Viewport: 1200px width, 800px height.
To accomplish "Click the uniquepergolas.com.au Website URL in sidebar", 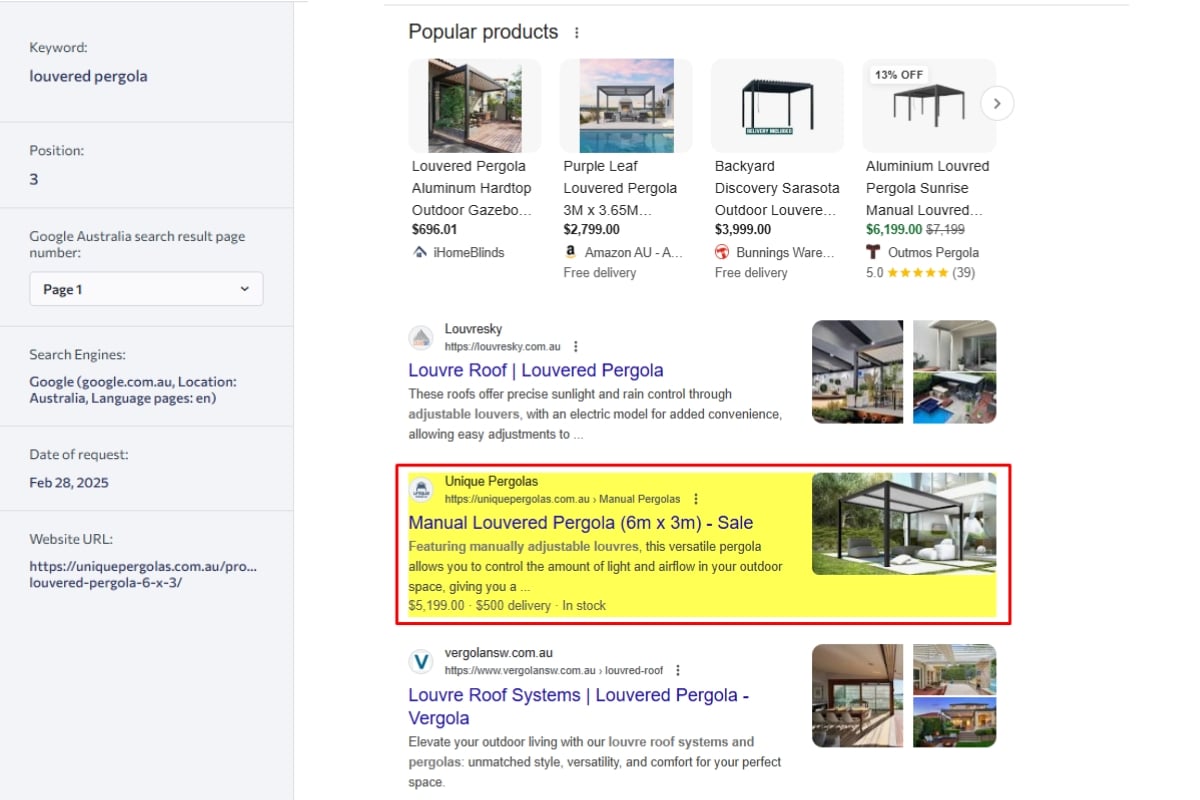I will 143,574.
